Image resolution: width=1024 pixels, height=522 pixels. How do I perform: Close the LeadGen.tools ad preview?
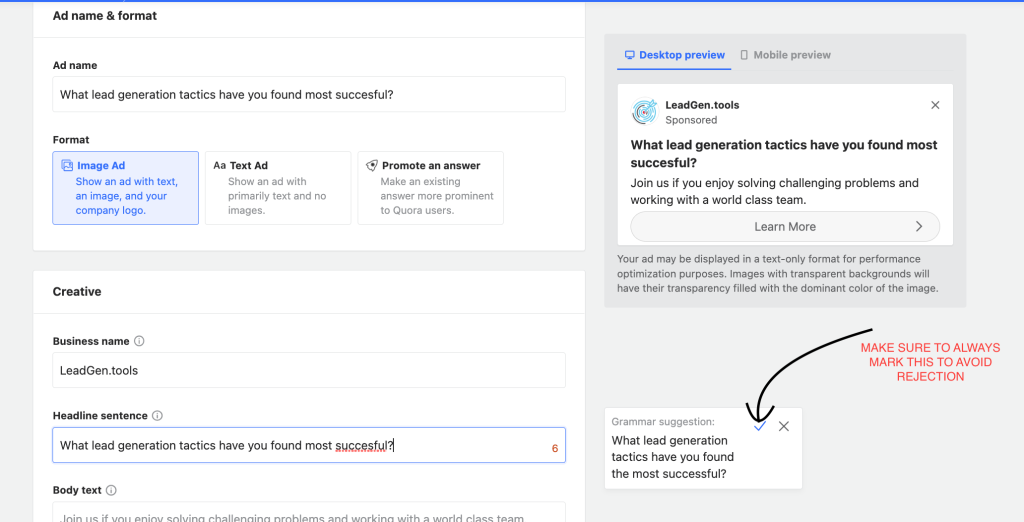[x=935, y=105]
